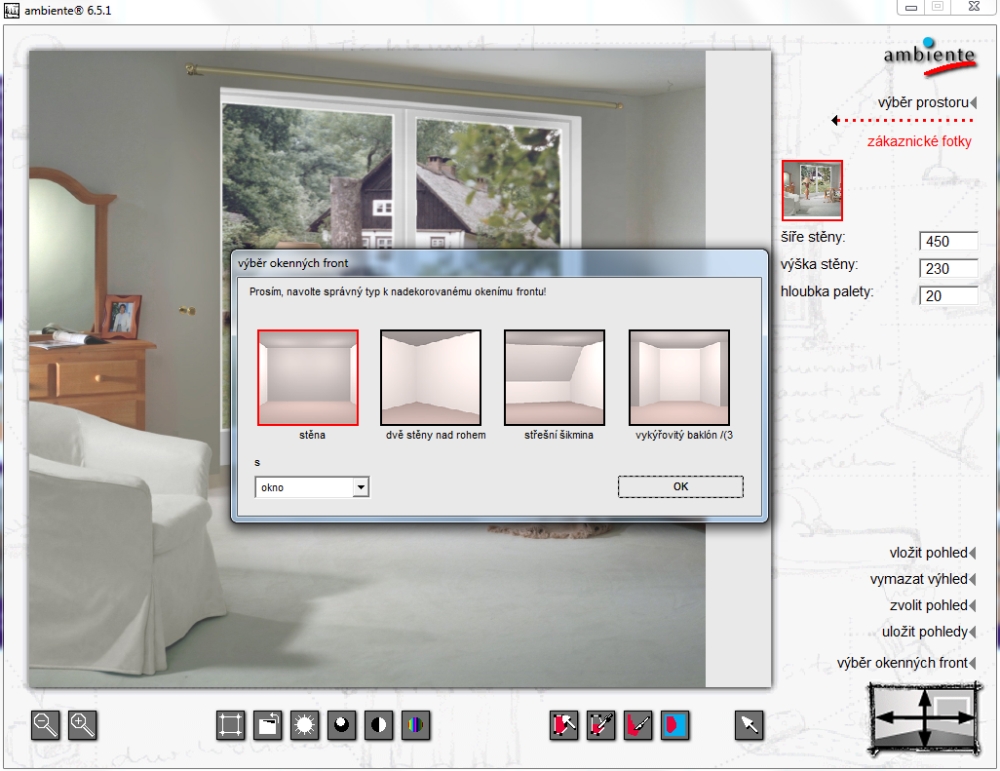Select 'dvě stěny nad rohem' option
The width and height of the screenshot is (1000, 771).
tap(430, 377)
